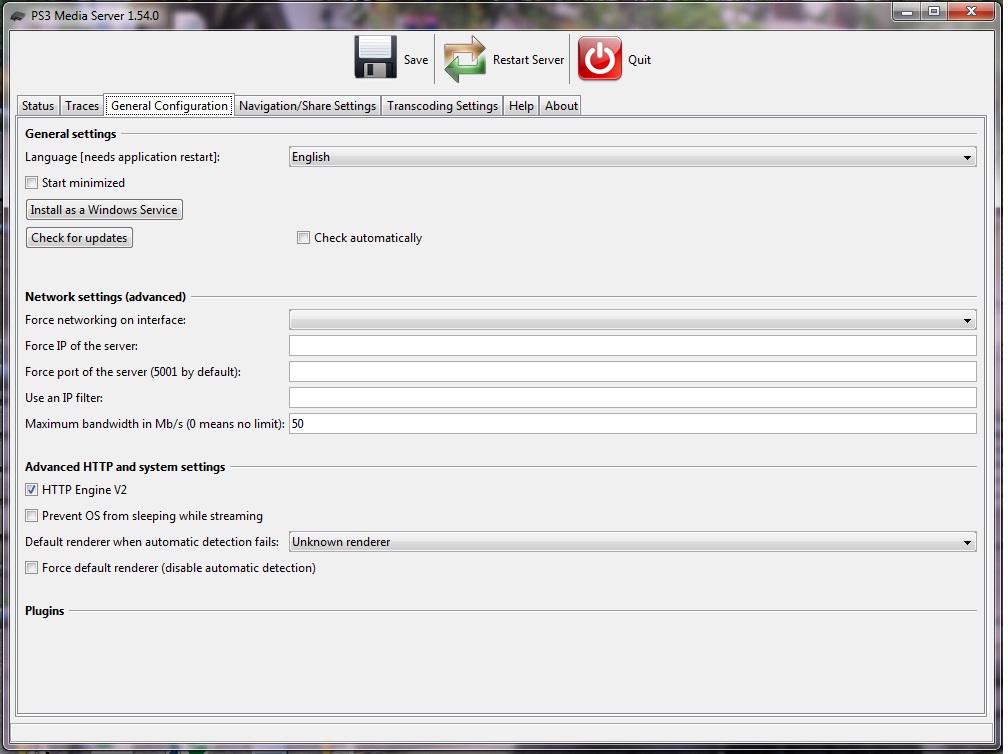Click the Maximum bandwidth in Mb/s label
Viewport: 1008px width, 754px height.
(x=155, y=424)
